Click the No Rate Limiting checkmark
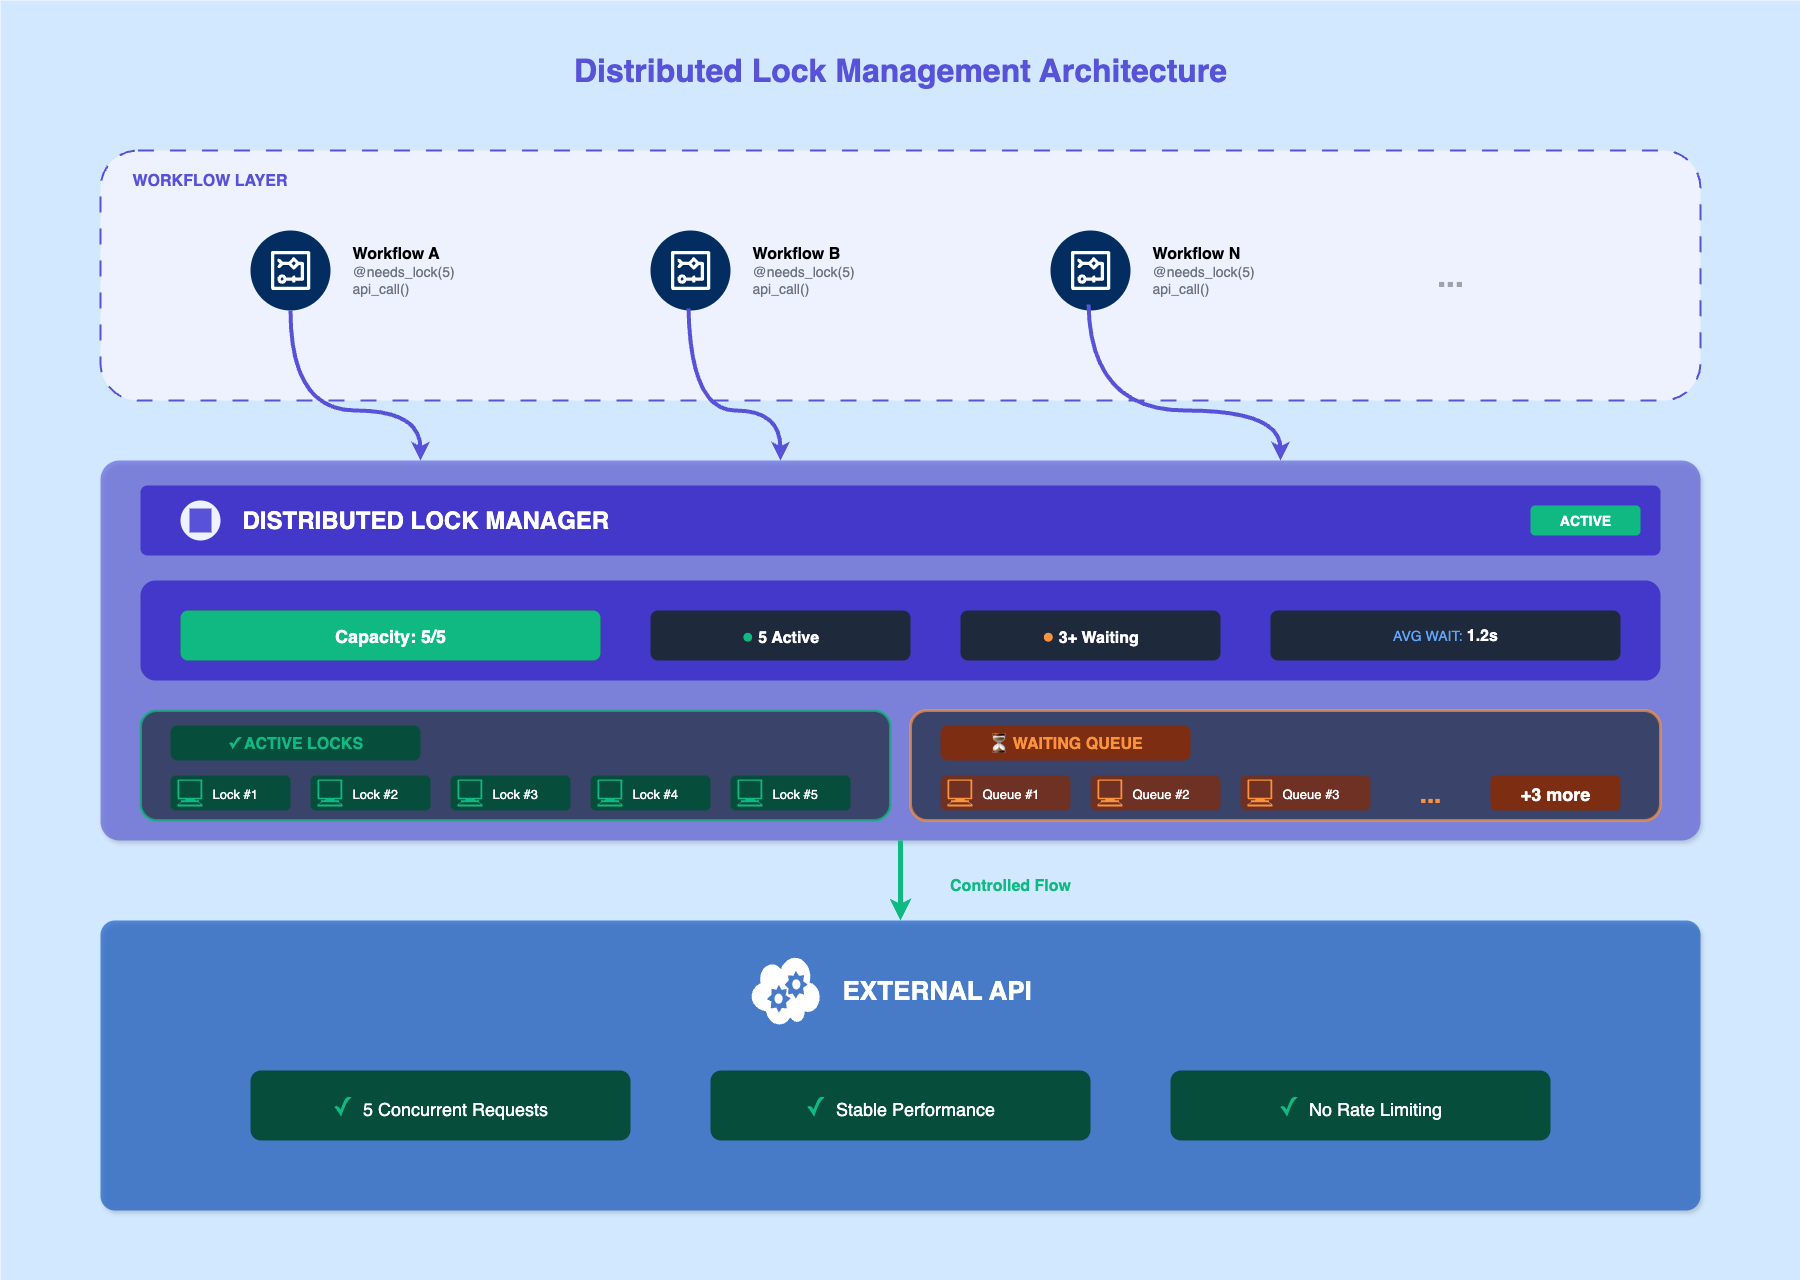This screenshot has width=1800, height=1280. click(1288, 1107)
